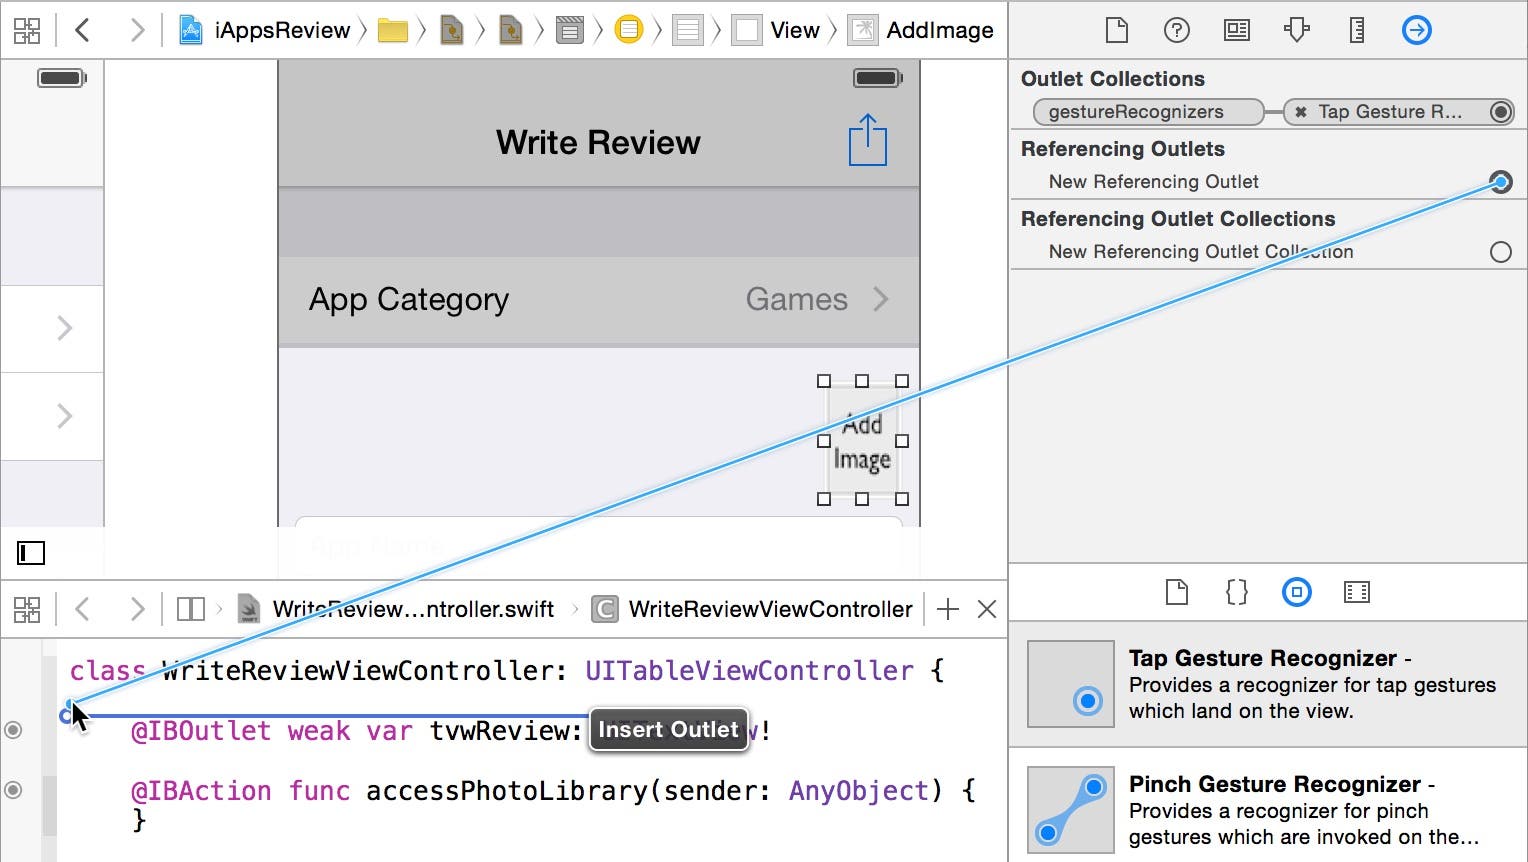Viewport: 1528px width, 862px height.
Task: Select AddImage in the jump bar
Action: pyautogui.click(x=921, y=30)
